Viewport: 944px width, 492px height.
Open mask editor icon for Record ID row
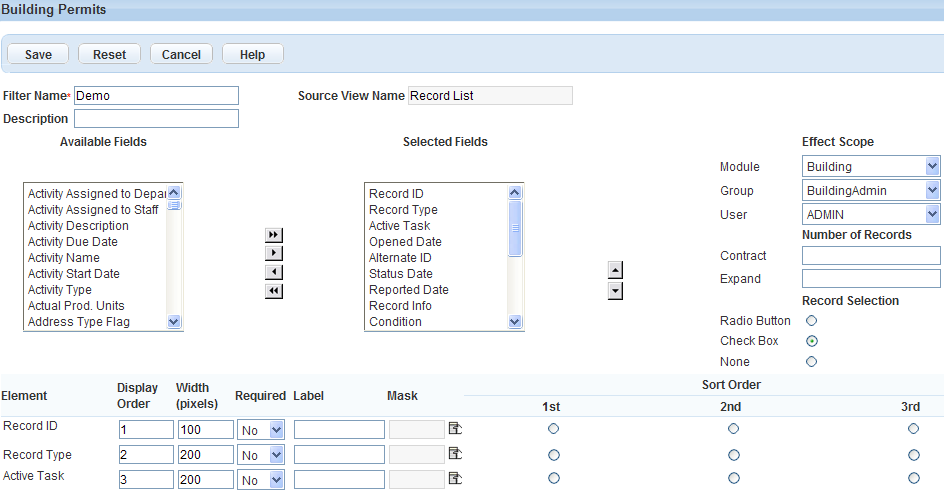[x=455, y=428]
